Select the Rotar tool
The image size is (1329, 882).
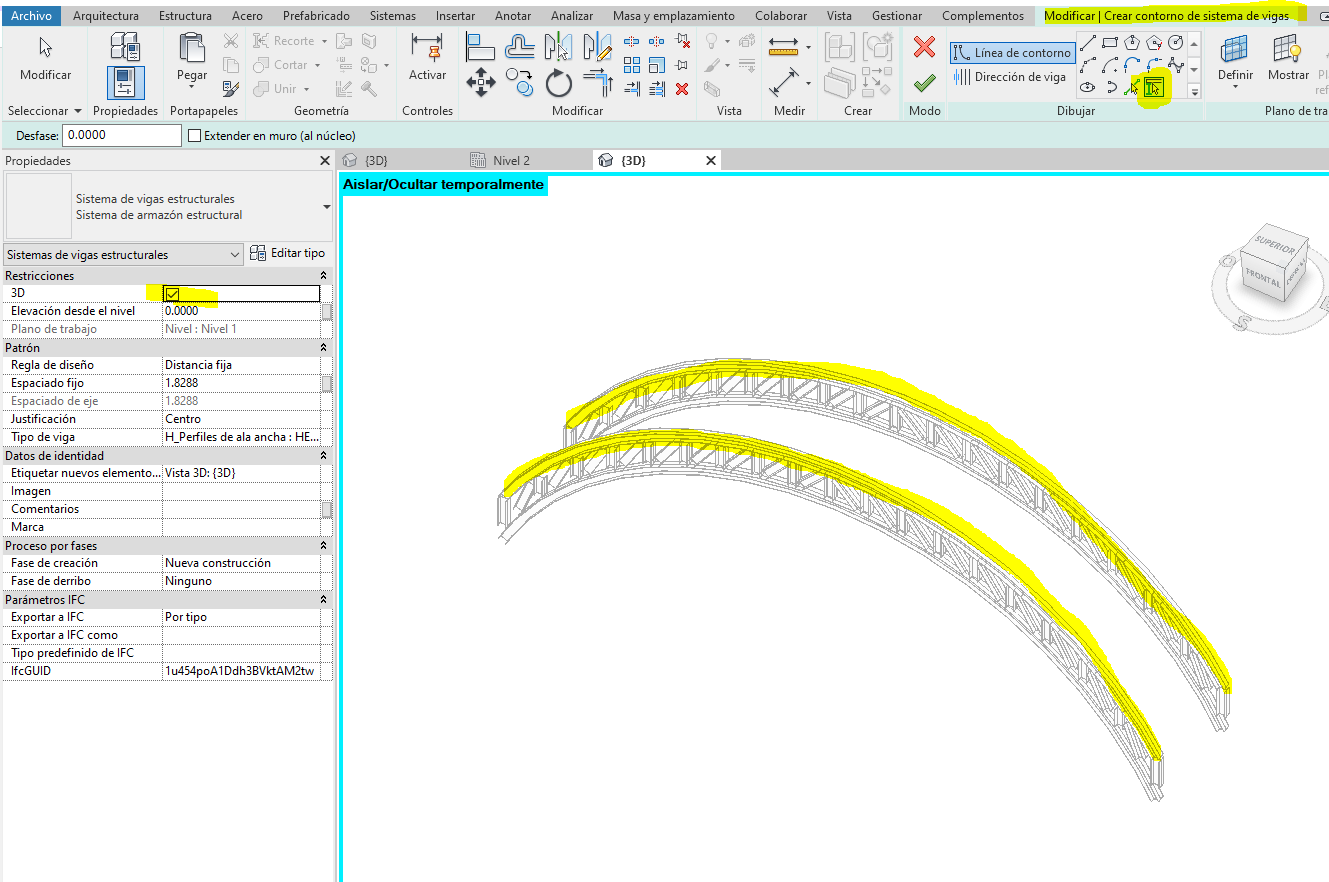[x=559, y=83]
